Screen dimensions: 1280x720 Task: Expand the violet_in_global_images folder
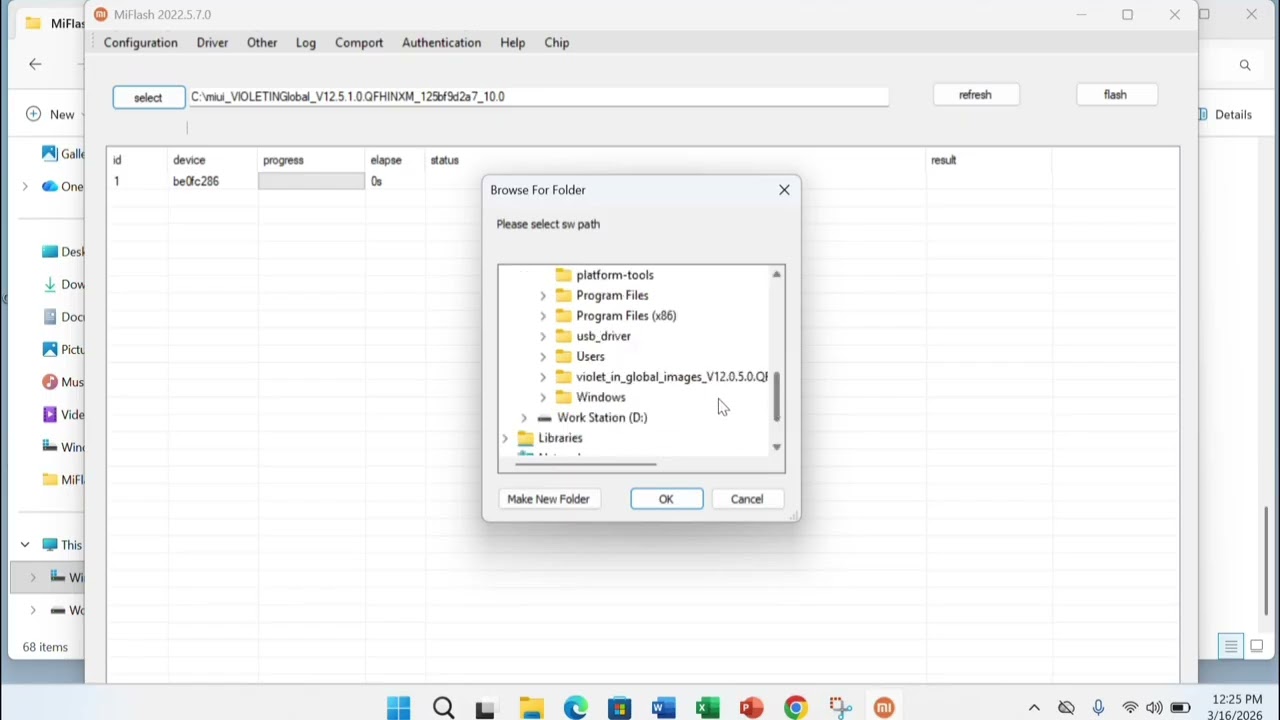[x=543, y=377]
